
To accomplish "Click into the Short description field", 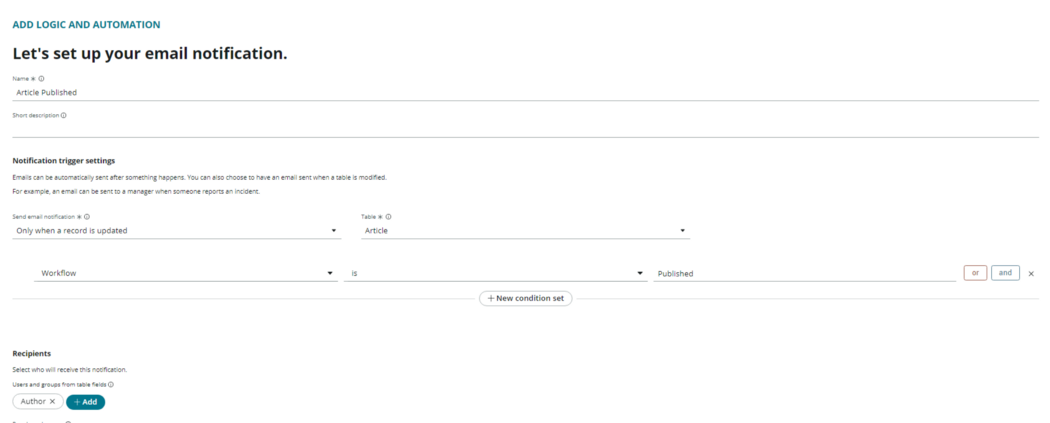I will pyautogui.click(x=526, y=129).
